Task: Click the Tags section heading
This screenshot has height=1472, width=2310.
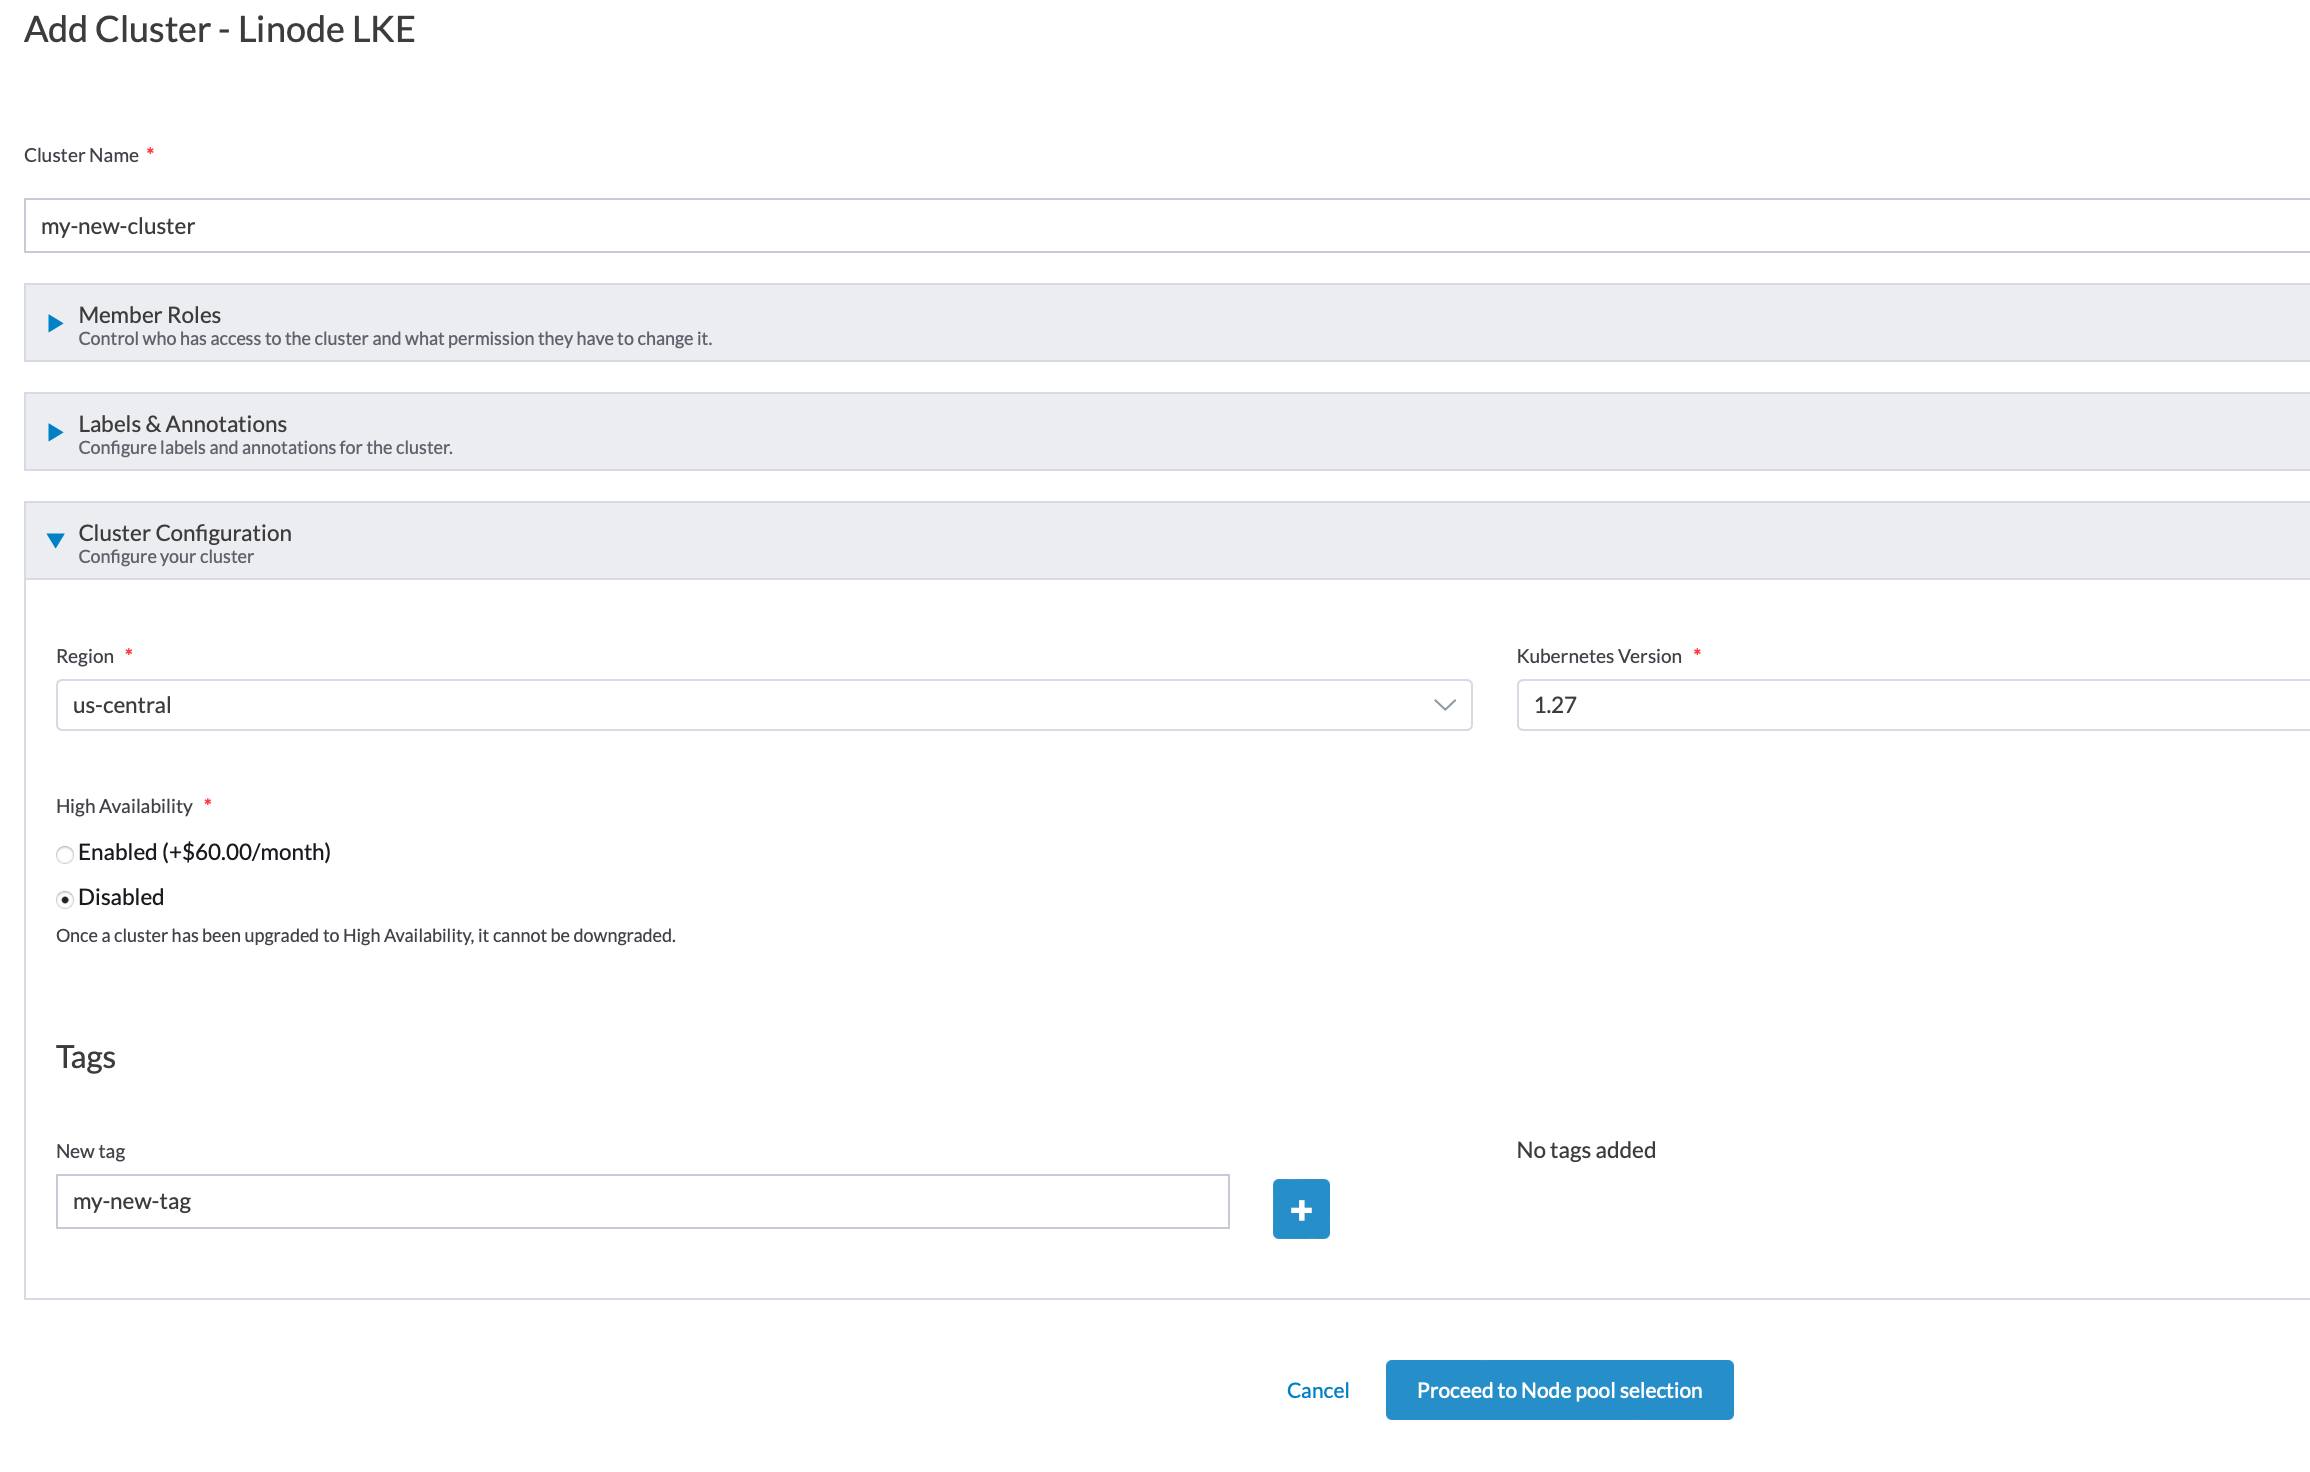Action: tap(86, 1057)
